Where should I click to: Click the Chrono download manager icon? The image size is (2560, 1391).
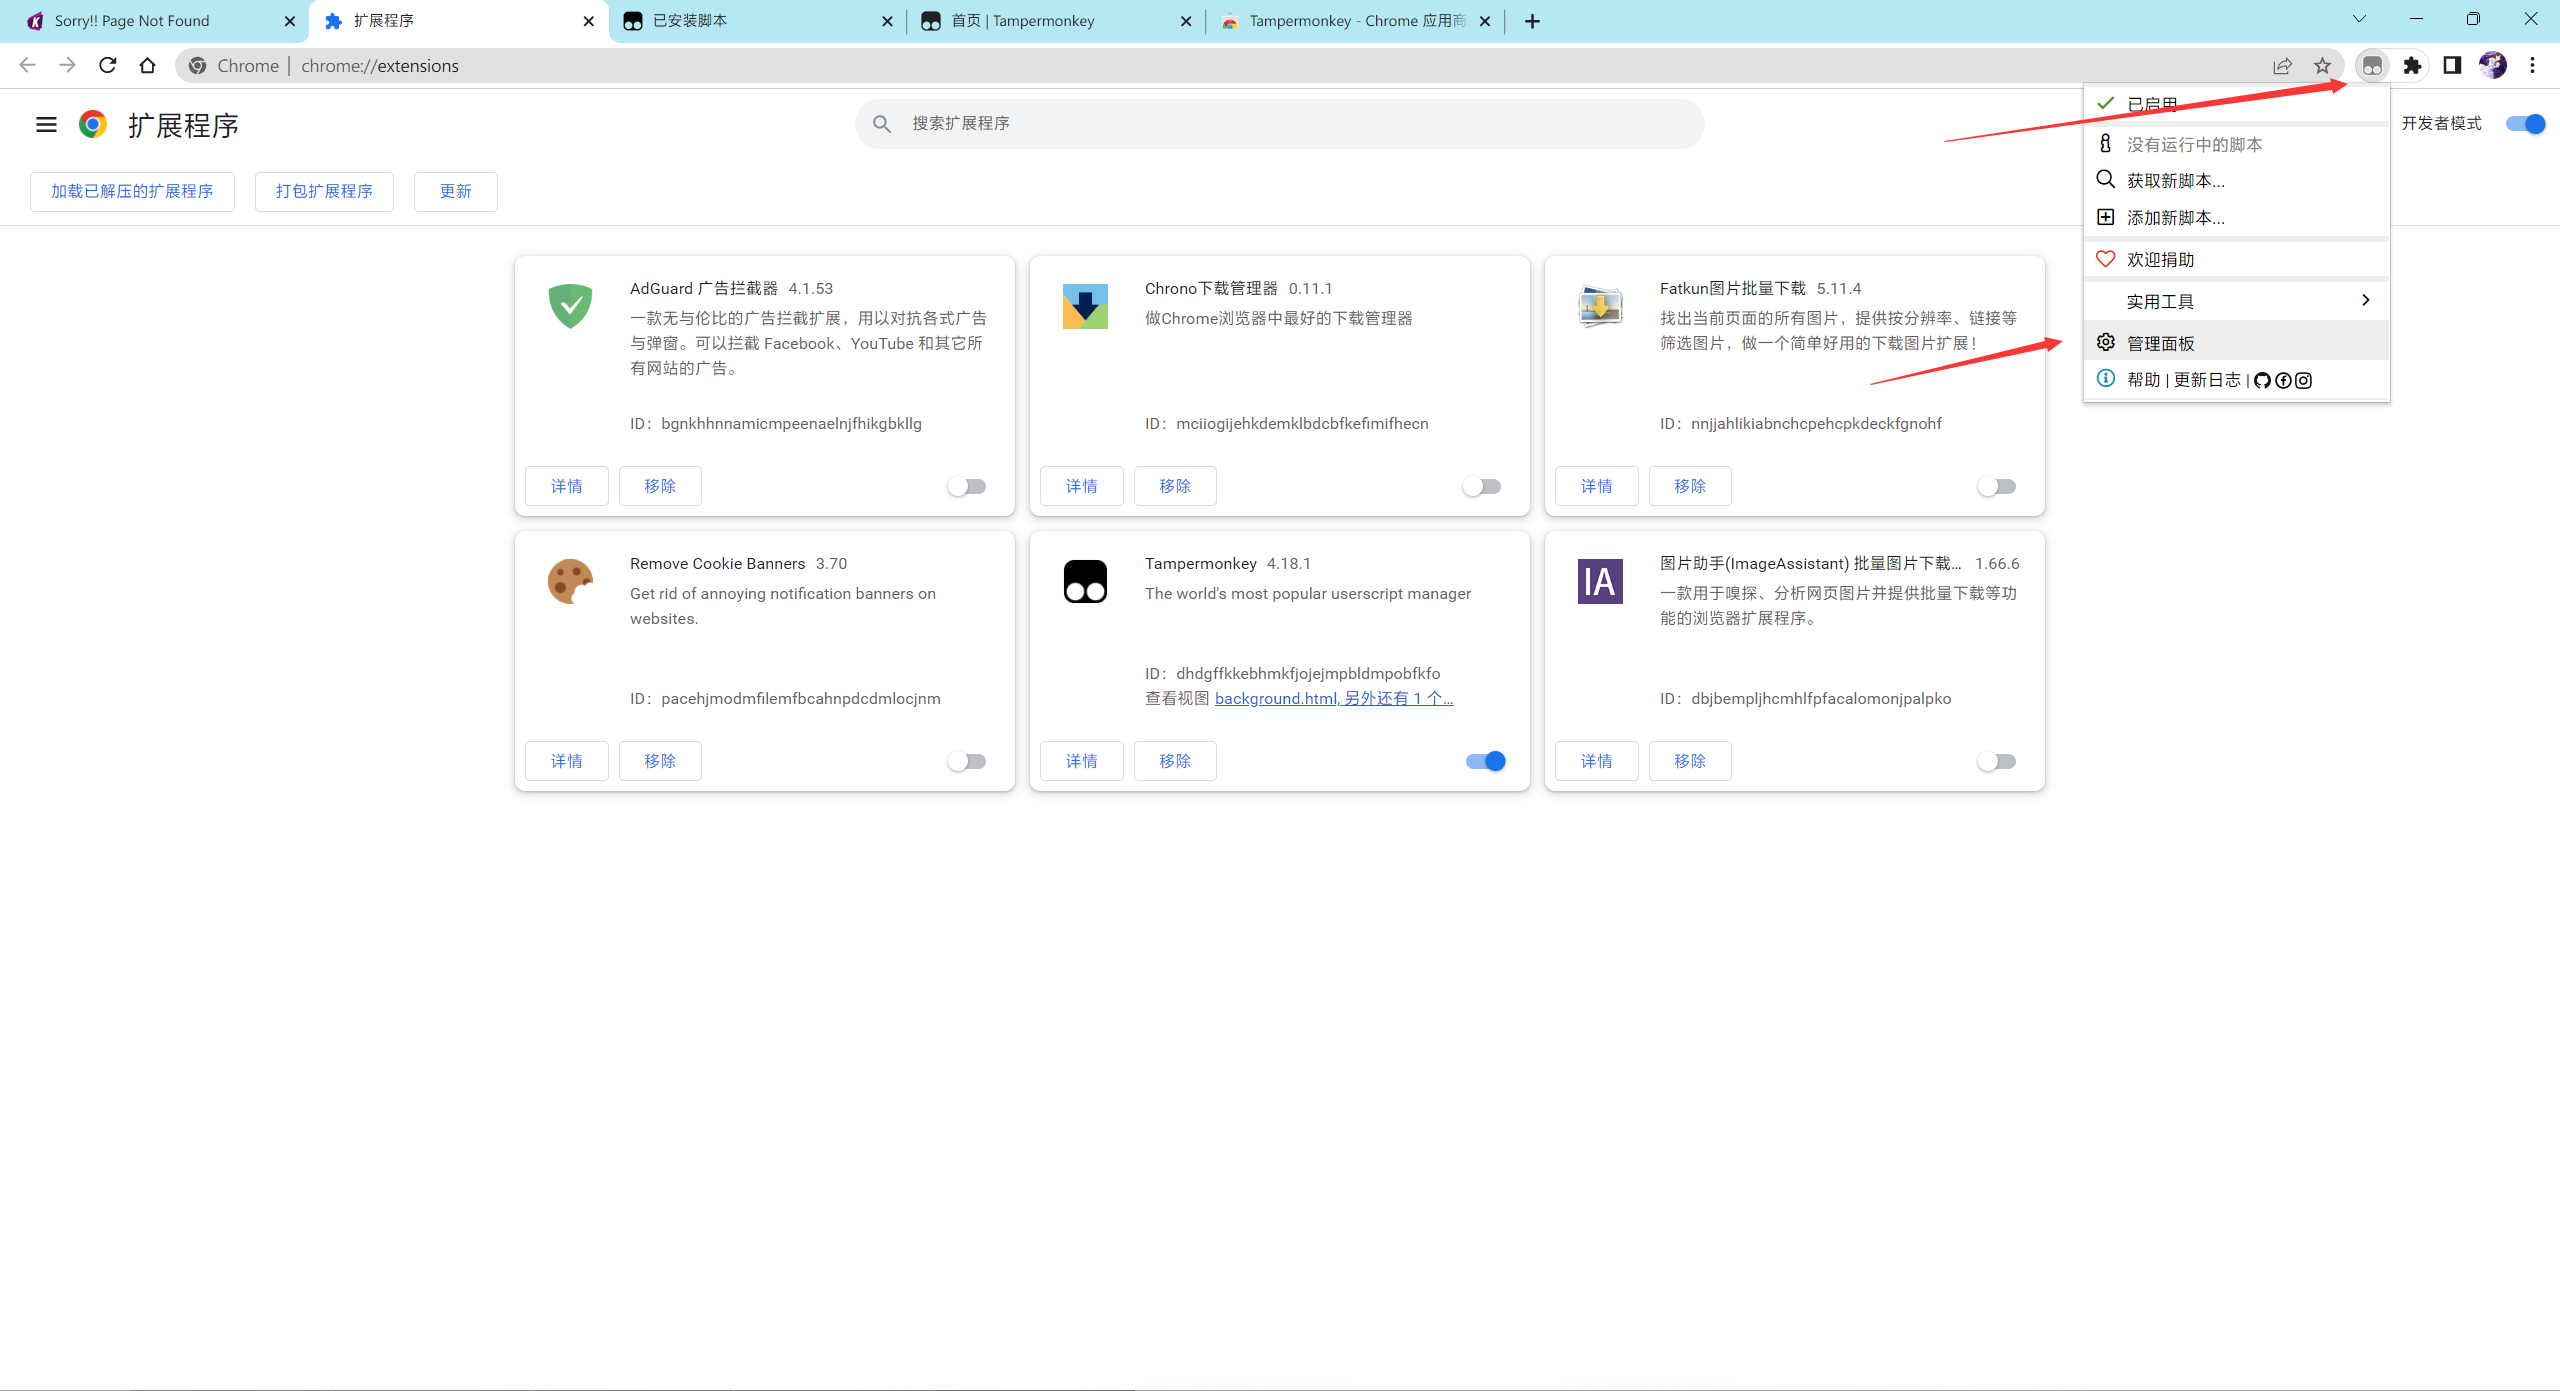tap(1085, 306)
